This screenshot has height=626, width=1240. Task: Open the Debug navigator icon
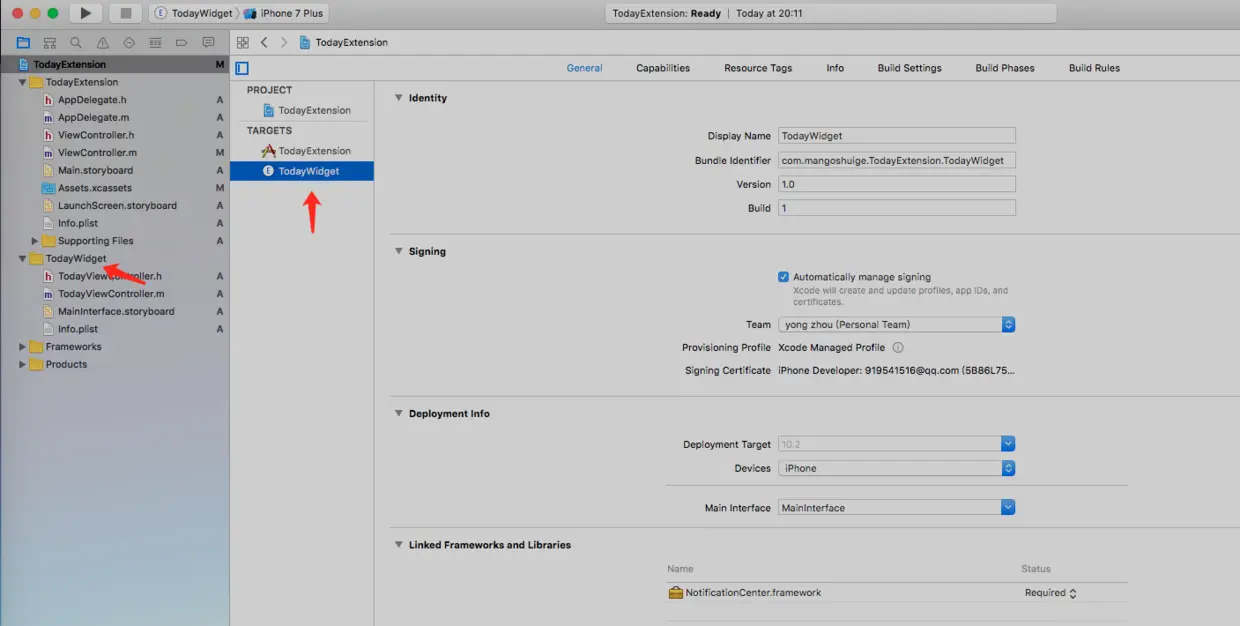click(155, 43)
